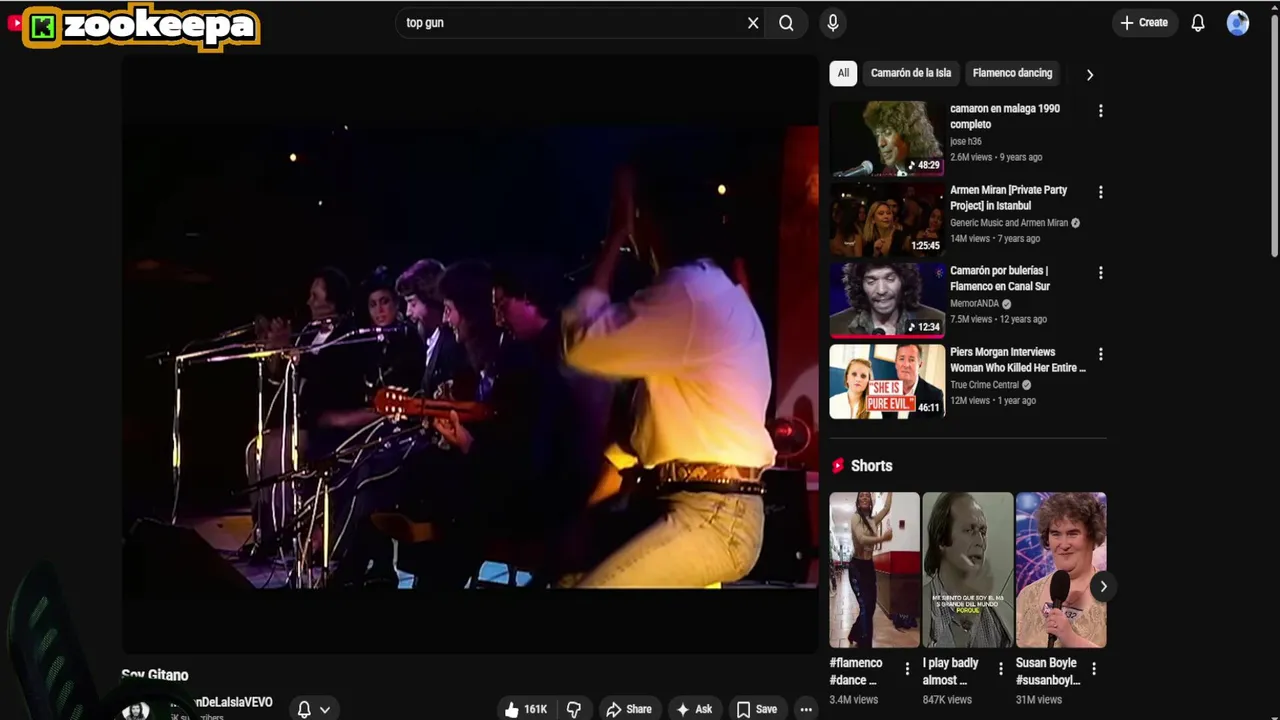The height and width of the screenshot is (720, 1280).
Task: Click the magnifier search button
Action: point(786,23)
